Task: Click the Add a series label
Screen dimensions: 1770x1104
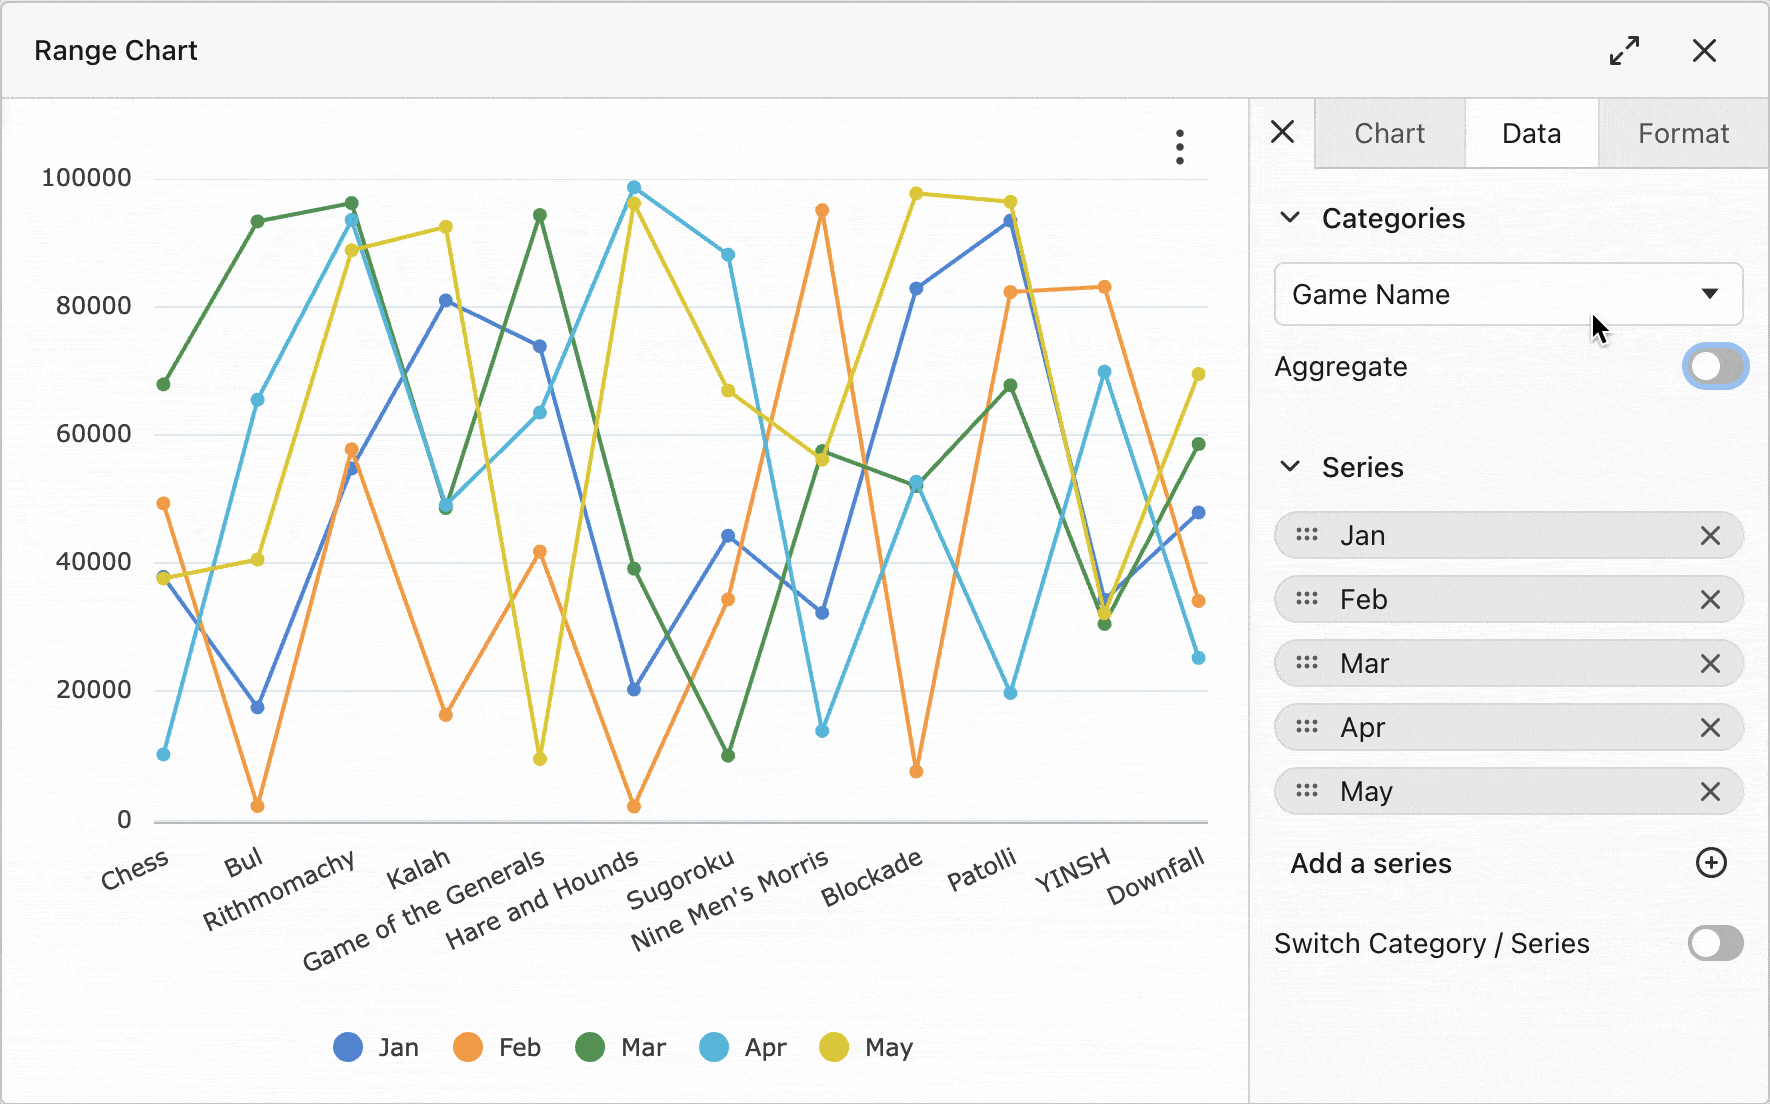Action: coord(1371,864)
